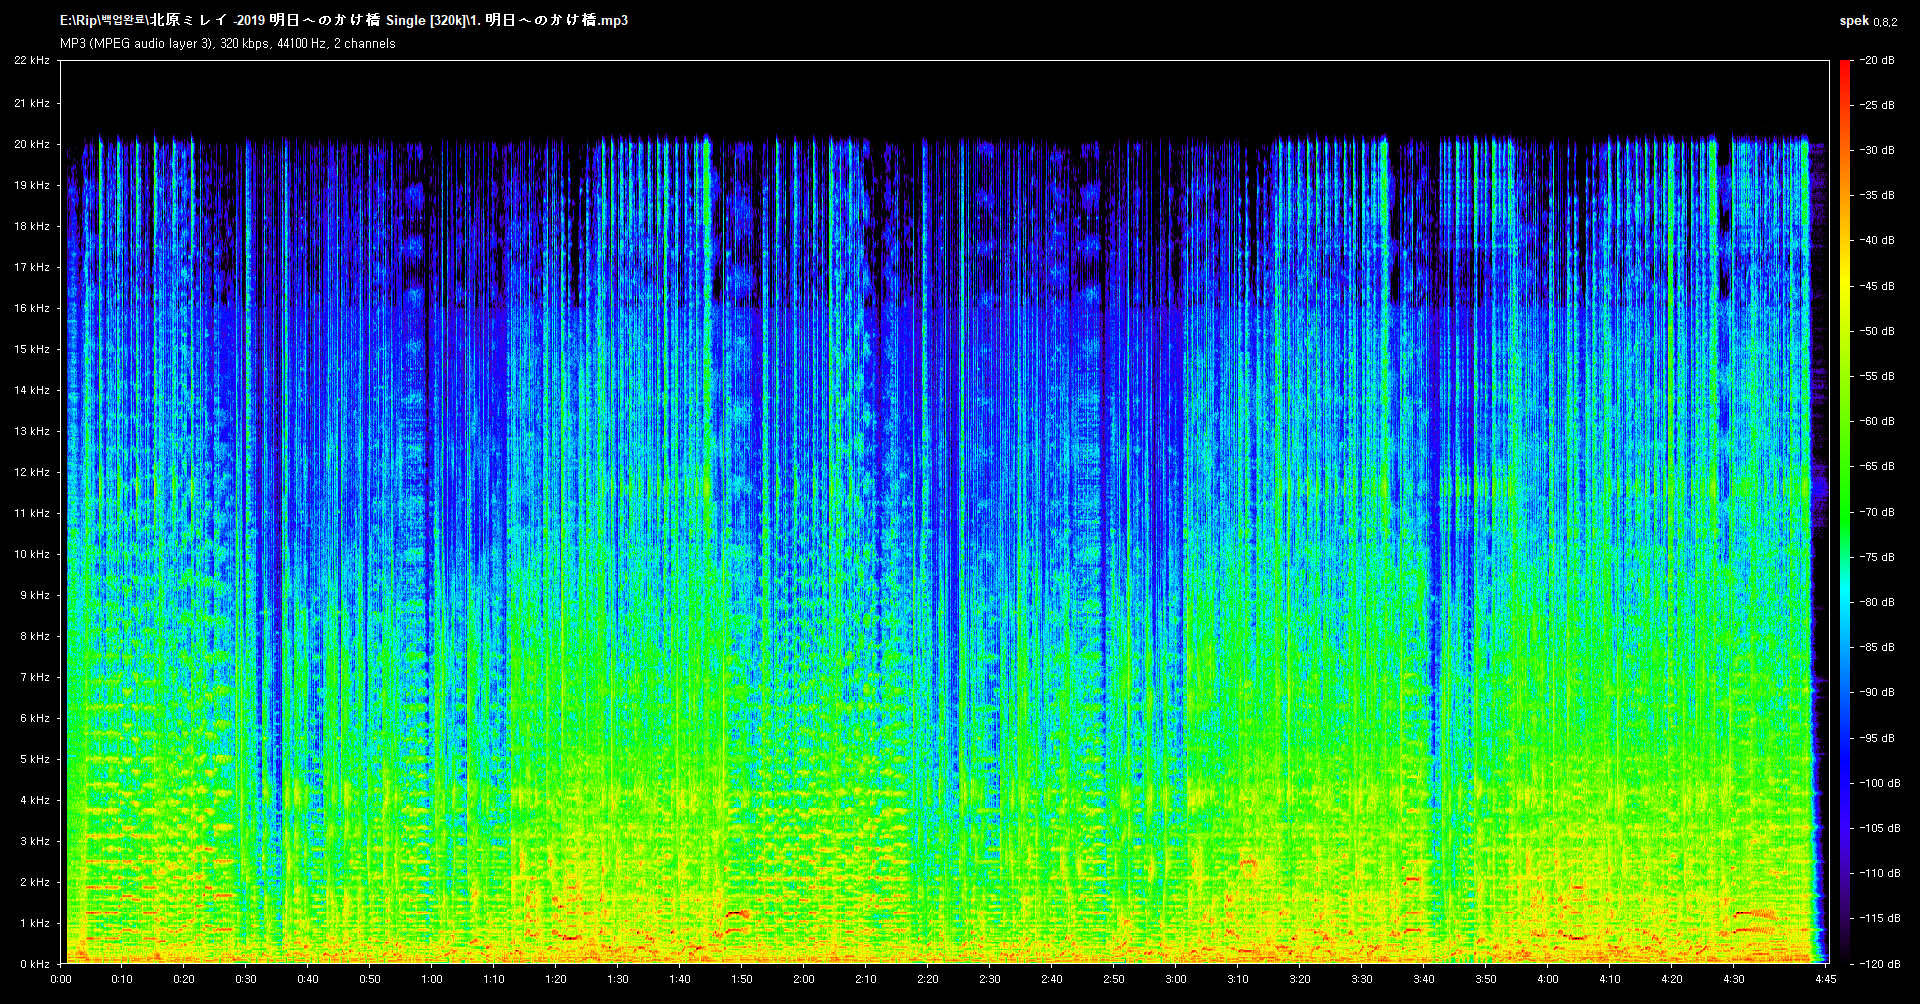This screenshot has width=1920, height=1004.
Task: Click the 5 kHz frequency axis label
Action: click(x=35, y=759)
